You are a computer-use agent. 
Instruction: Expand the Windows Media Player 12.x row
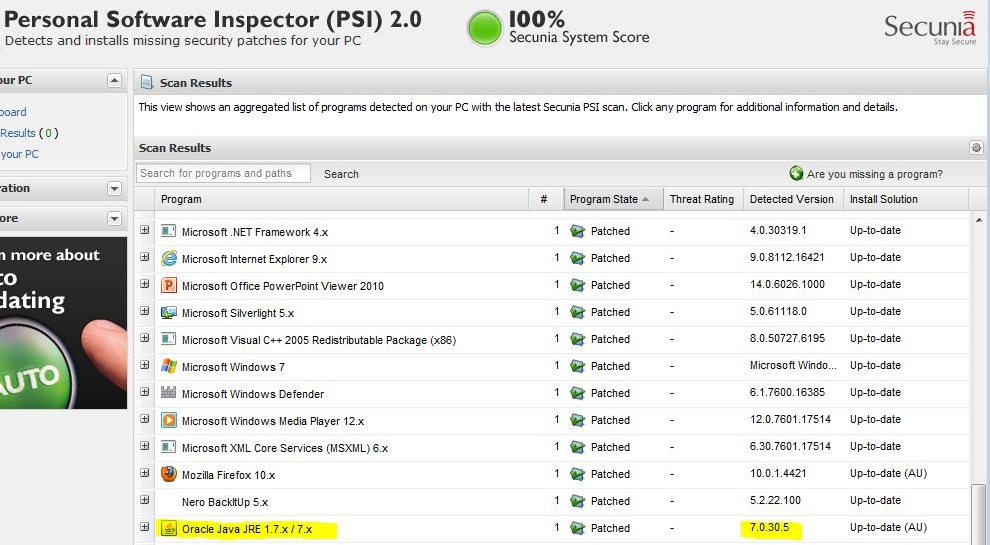point(145,419)
